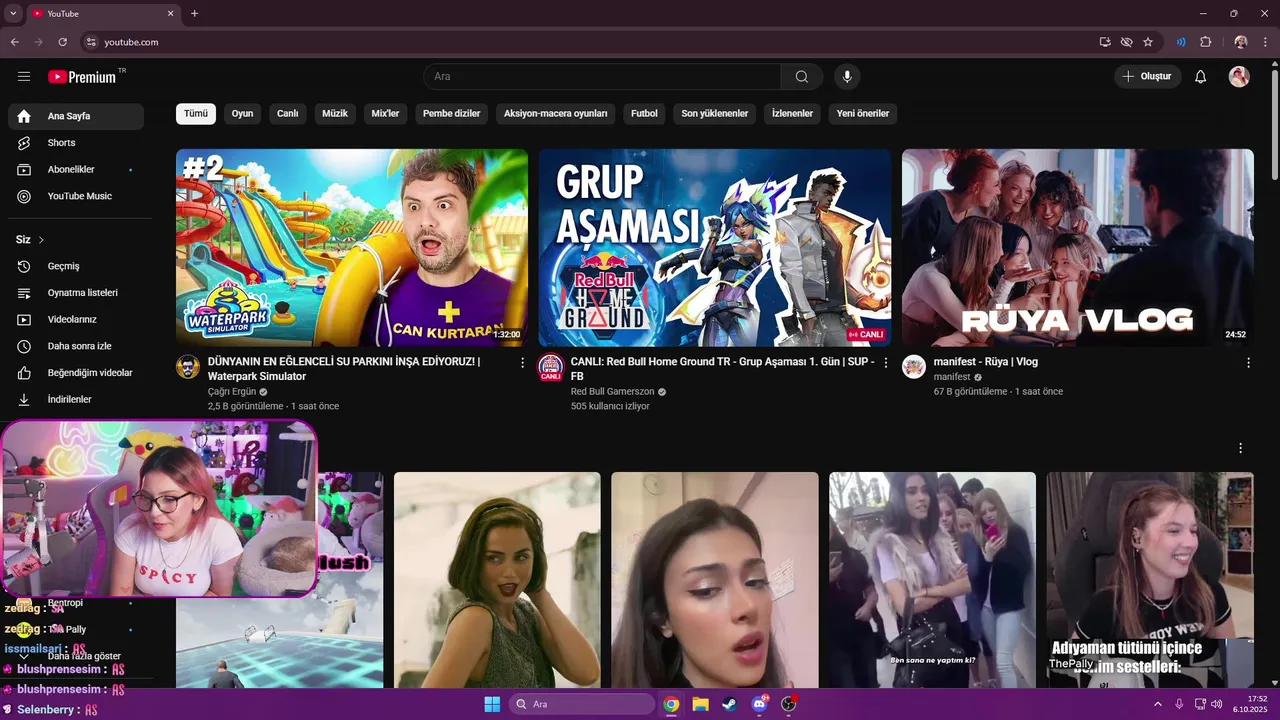Open the Rüya Vlog video thumbnail
Image resolution: width=1280 pixels, height=720 pixels.
coord(1078,248)
